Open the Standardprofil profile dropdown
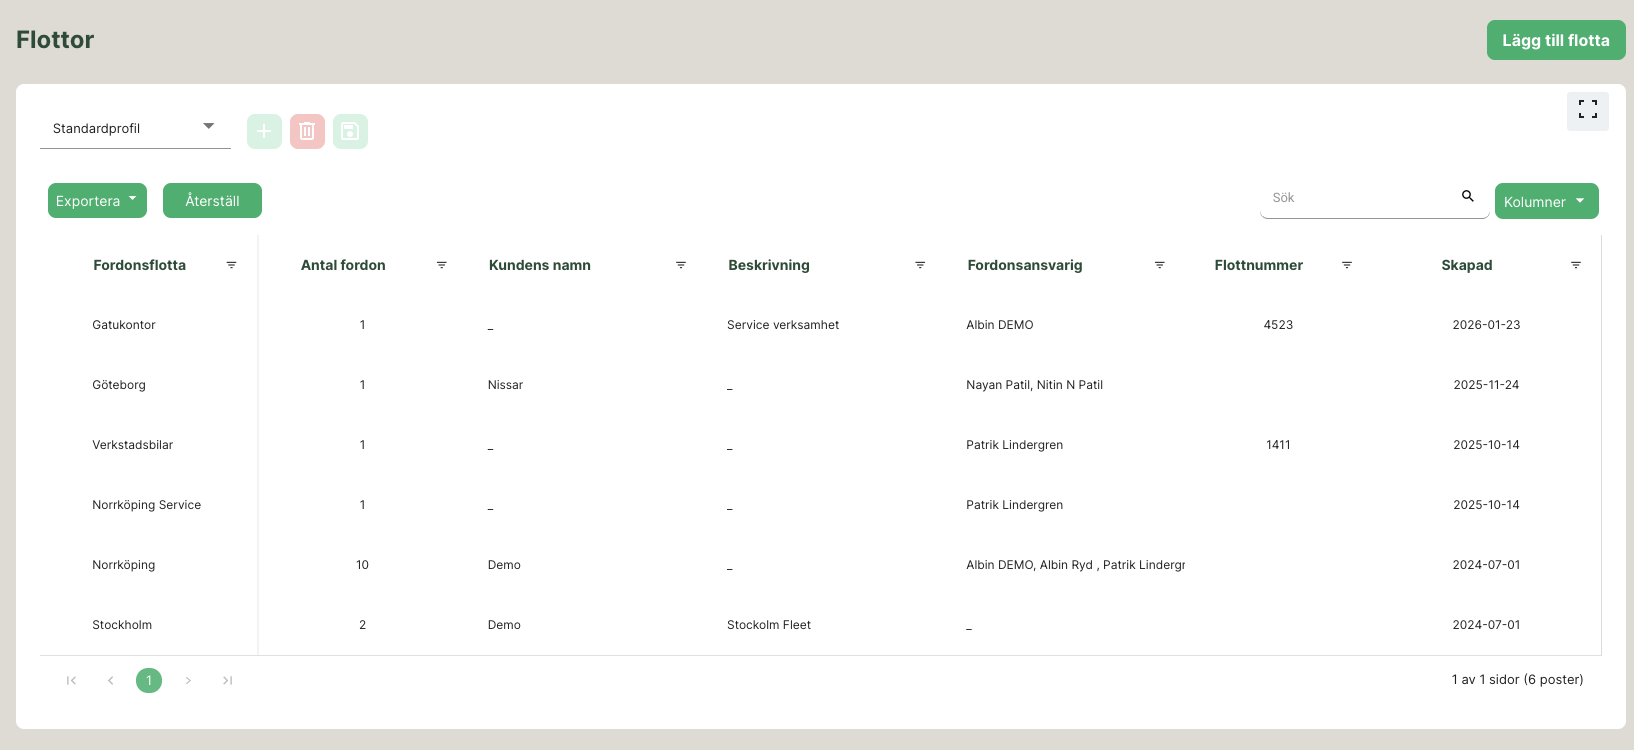Screen dimensions: 1634x750 click(135, 128)
